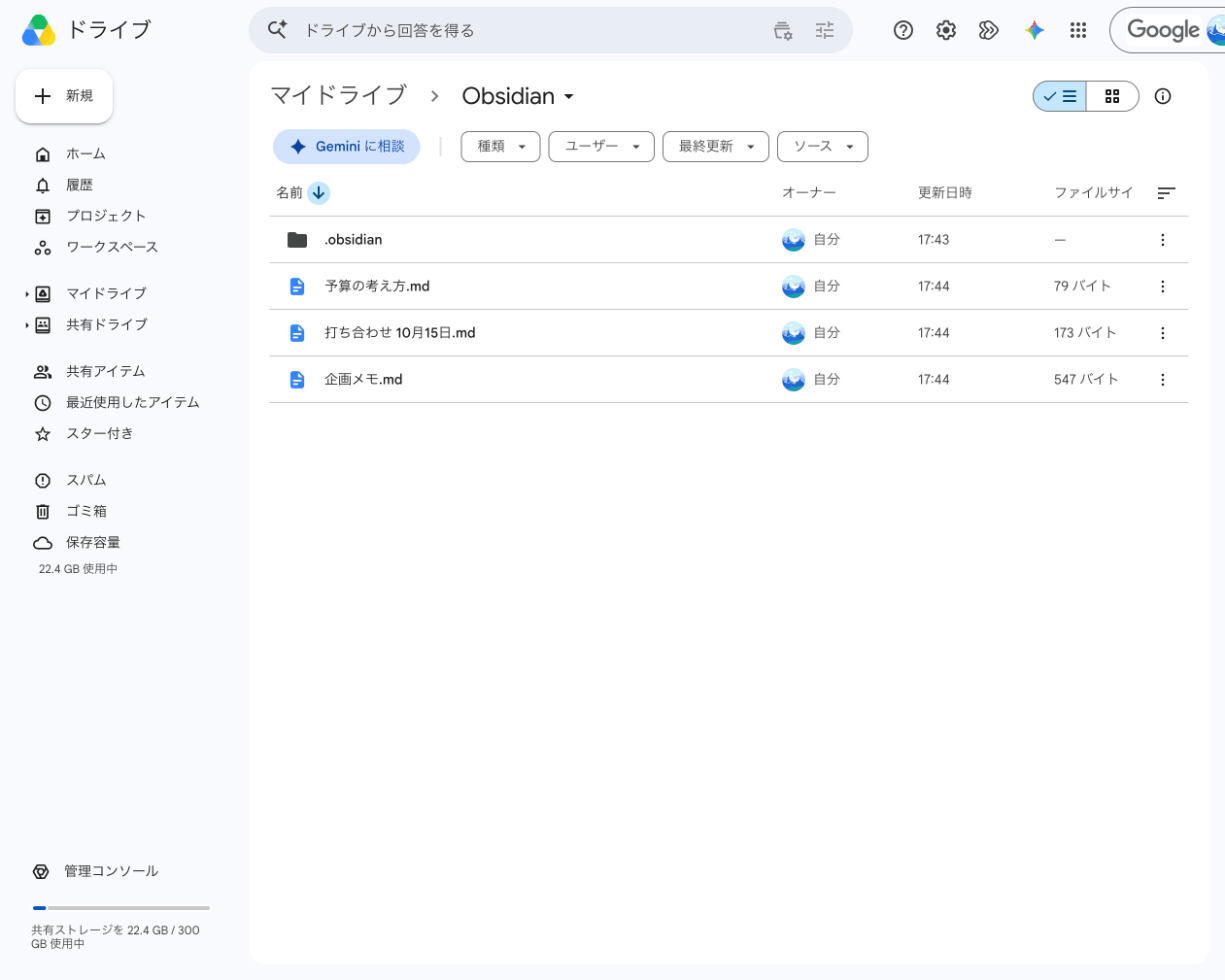Open more actions for 企画メモ.md

[x=1162, y=380]
